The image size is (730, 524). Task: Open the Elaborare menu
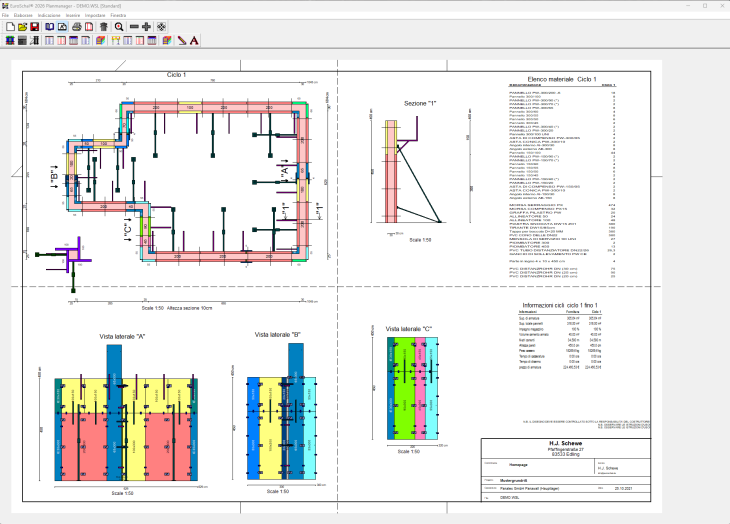23,15
